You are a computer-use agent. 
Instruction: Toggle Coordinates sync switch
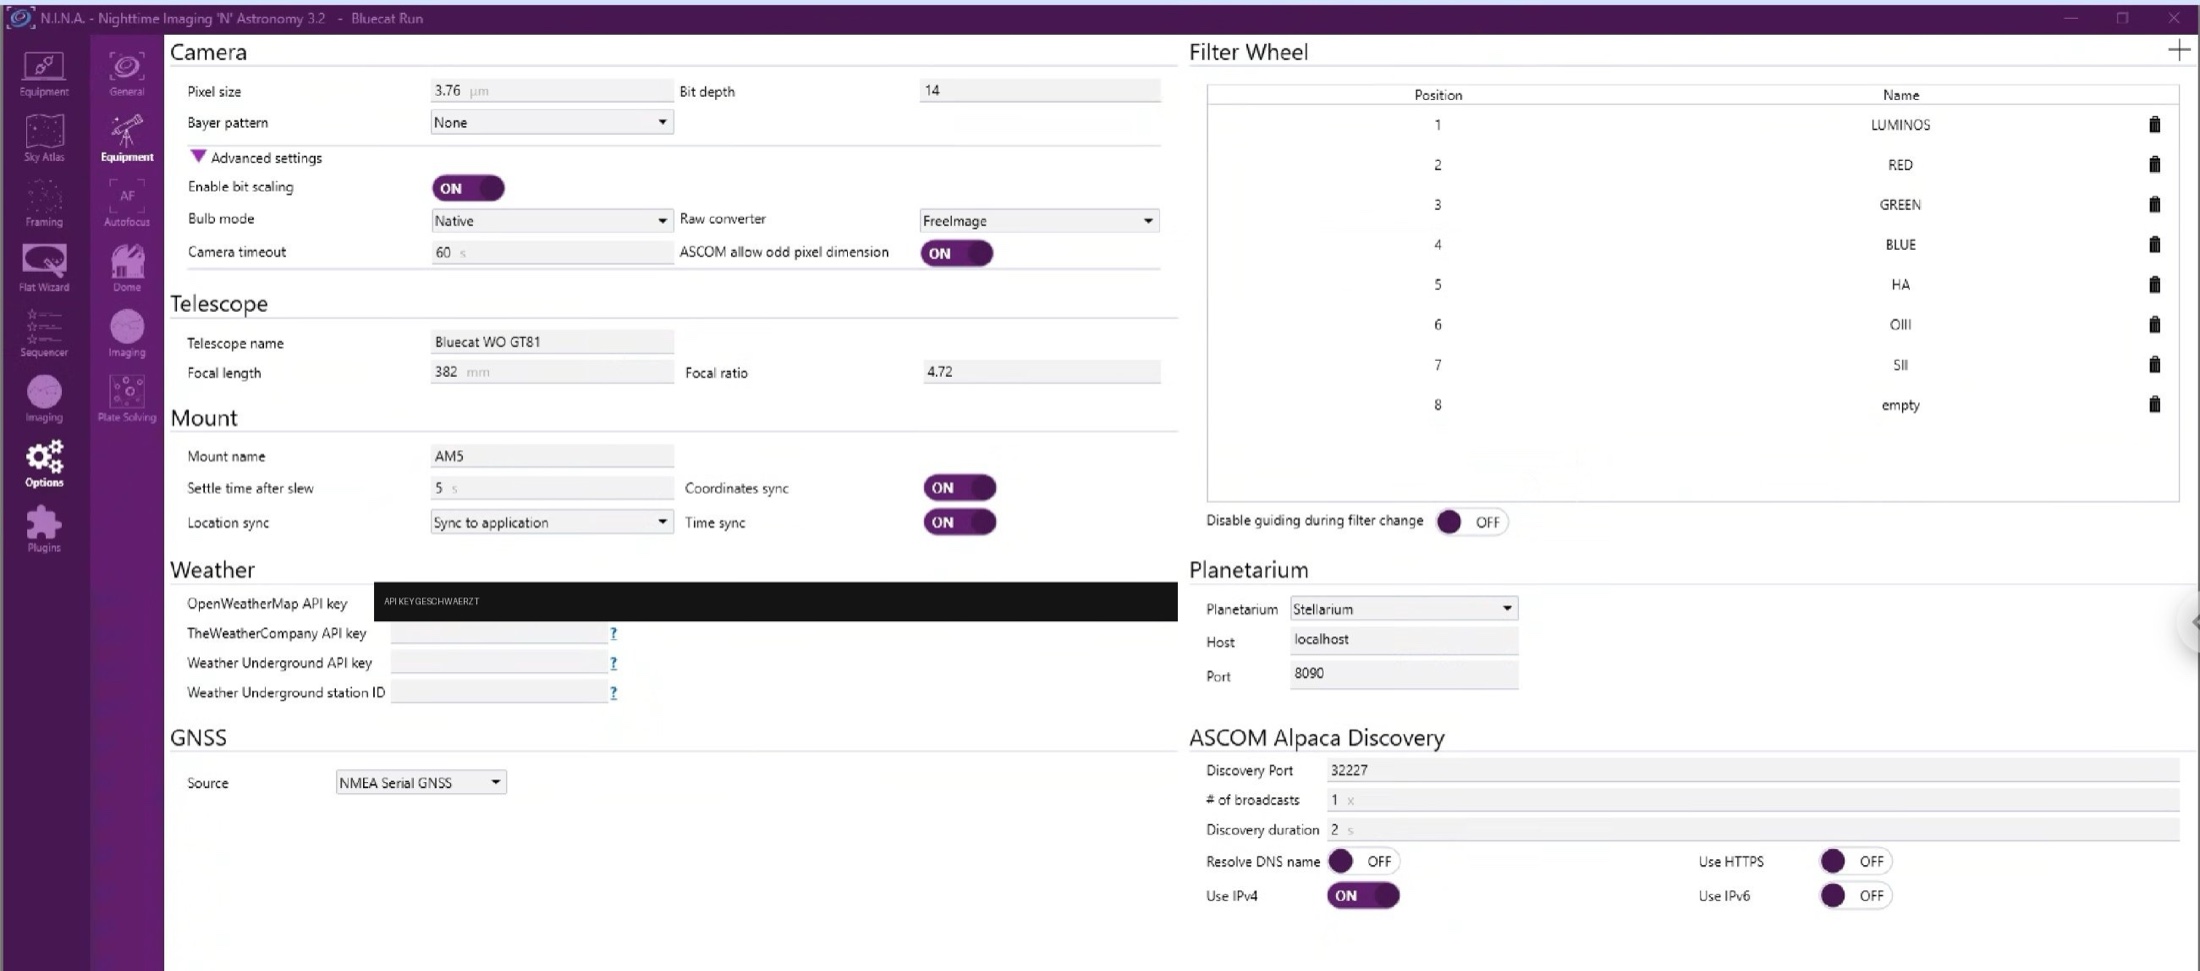(x=959, y=488)
